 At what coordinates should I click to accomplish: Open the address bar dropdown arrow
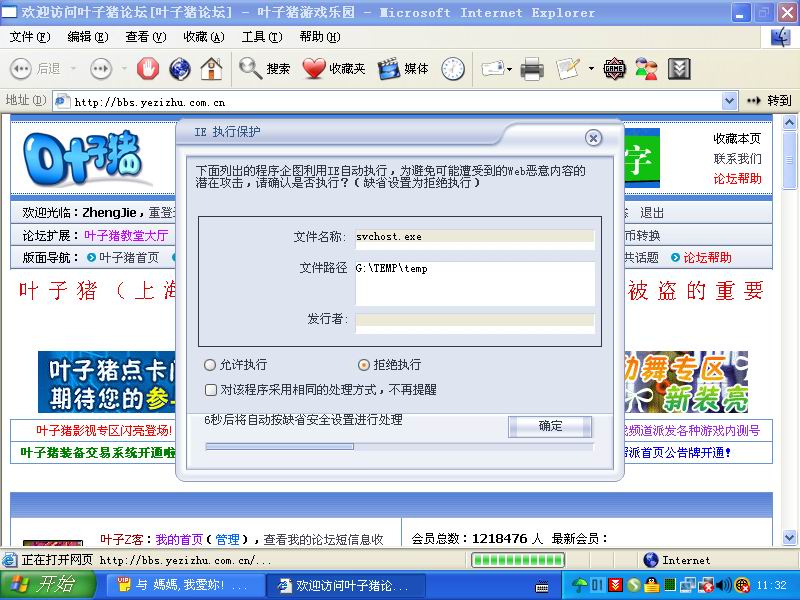(730, 101)
